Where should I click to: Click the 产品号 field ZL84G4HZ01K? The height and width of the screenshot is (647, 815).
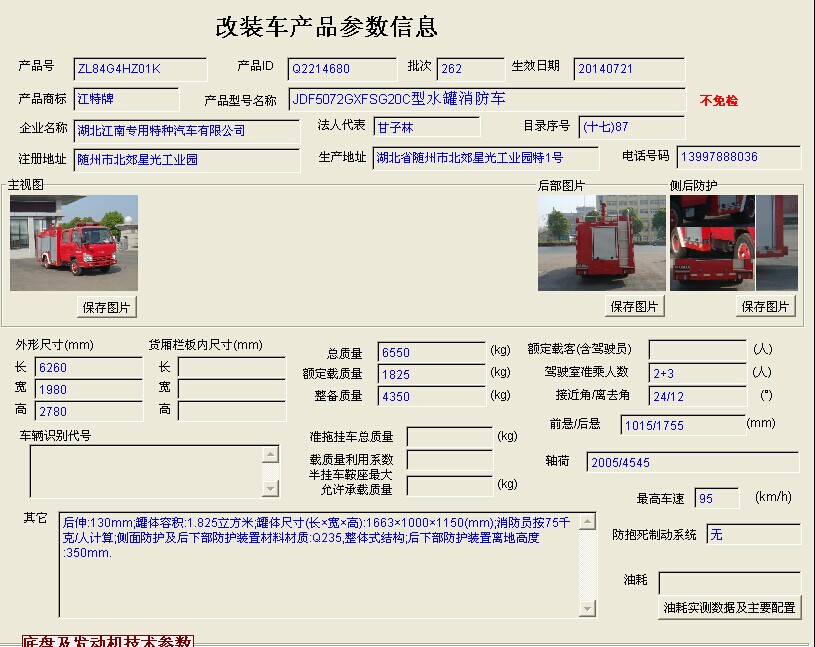141,69
